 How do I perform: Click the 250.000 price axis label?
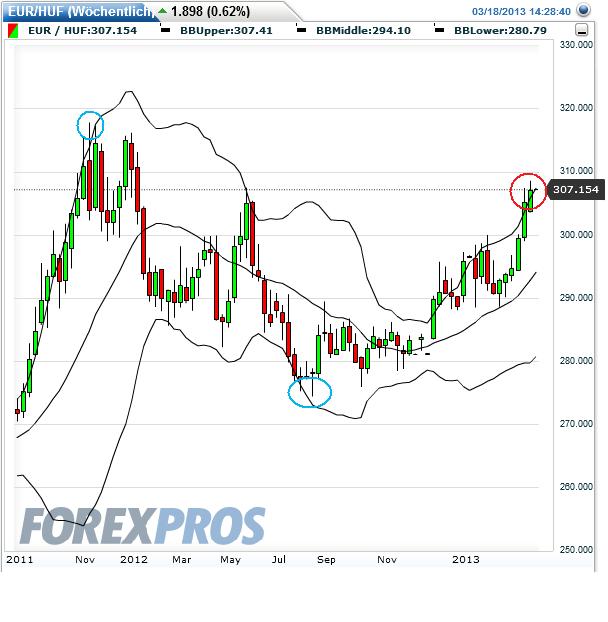[x=576, y=549]
